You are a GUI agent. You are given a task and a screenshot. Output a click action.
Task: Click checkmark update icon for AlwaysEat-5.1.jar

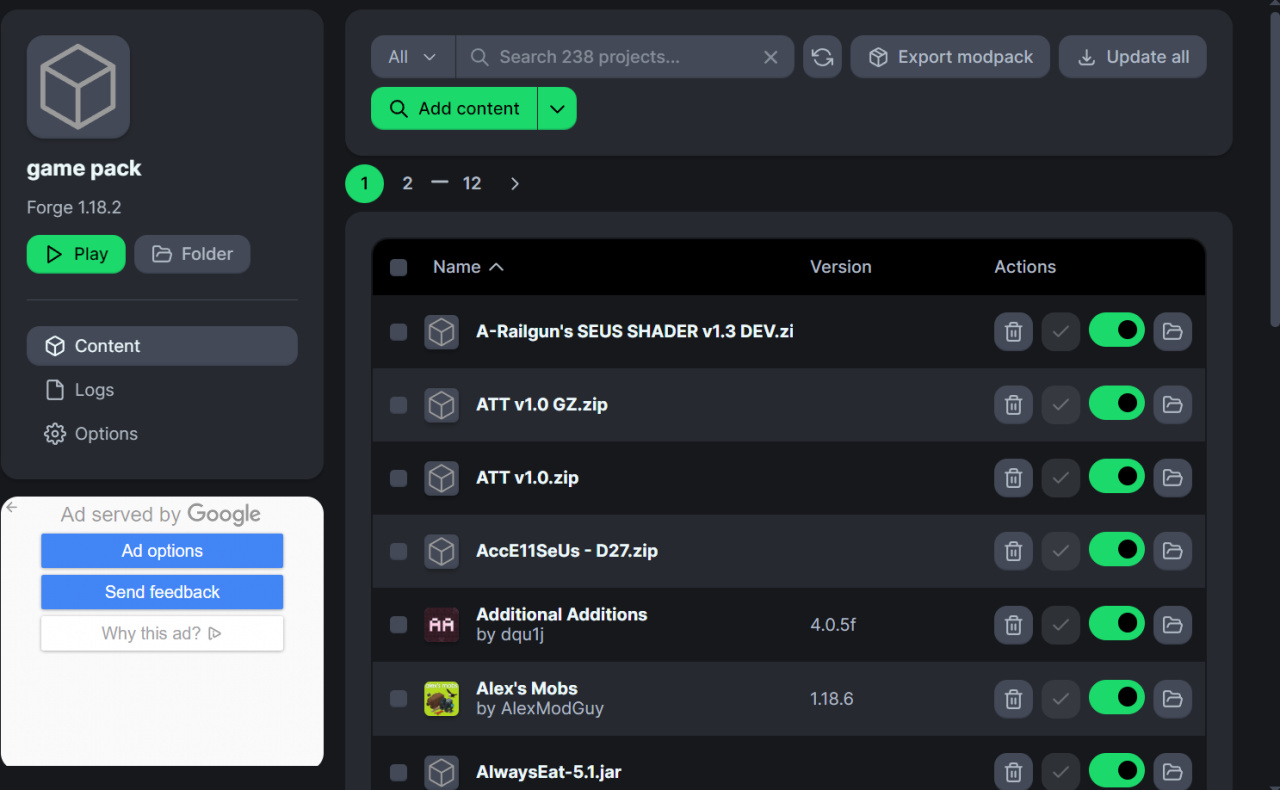(1061, 772)
